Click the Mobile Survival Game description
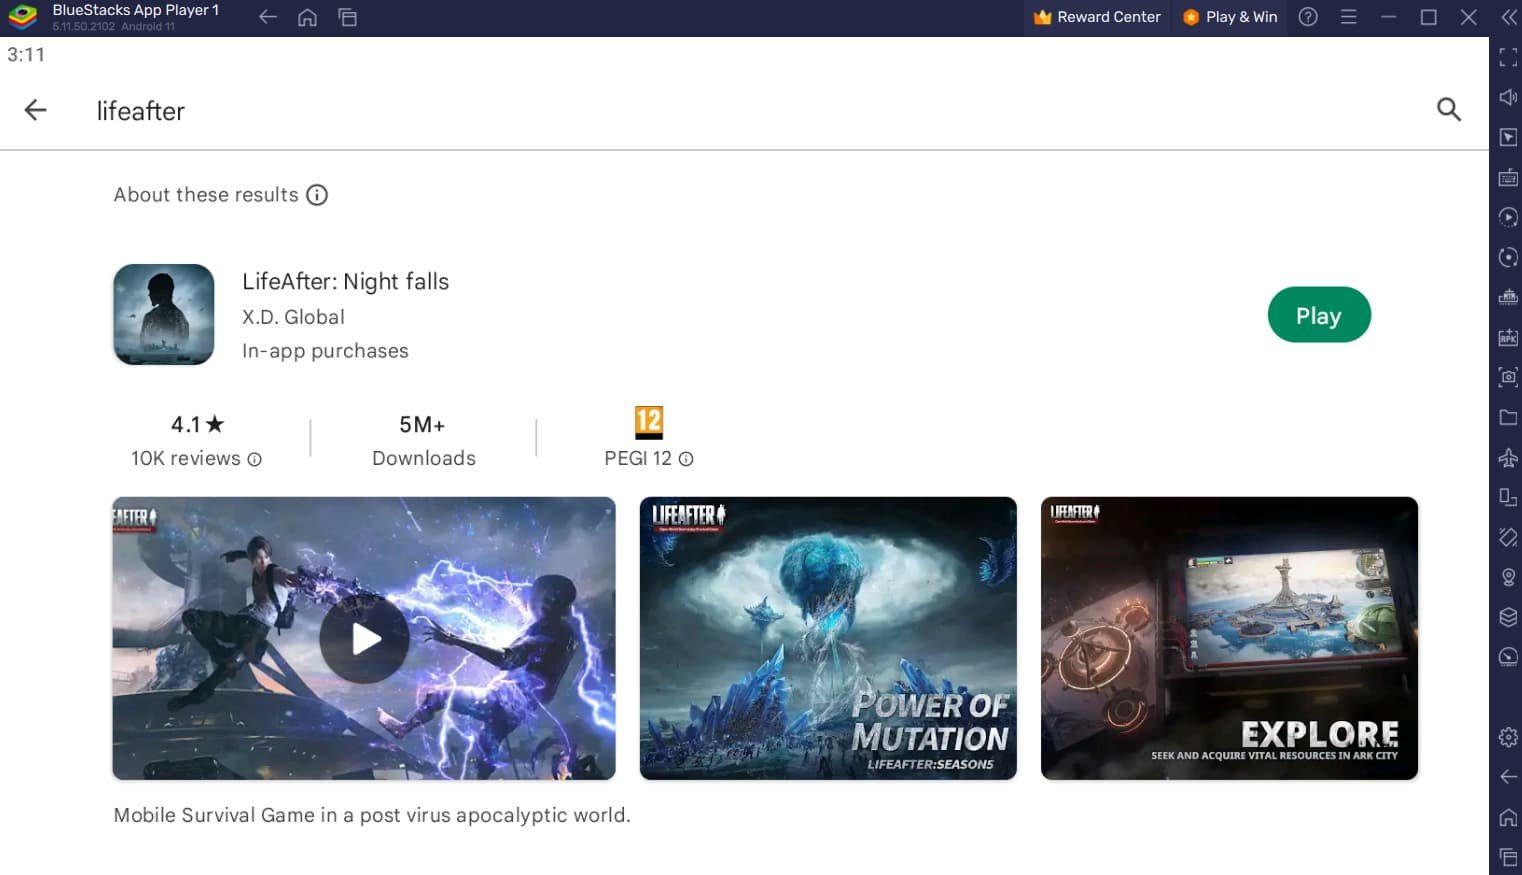The image size is (1522, 875). point(372,815)
